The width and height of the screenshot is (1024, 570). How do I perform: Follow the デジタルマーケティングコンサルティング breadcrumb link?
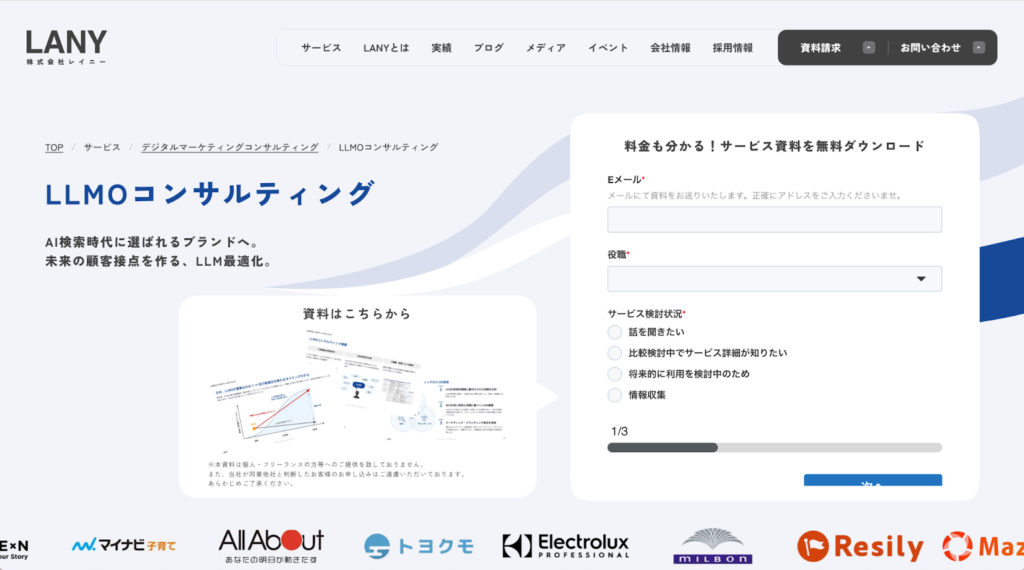click(x=229, y=147)
